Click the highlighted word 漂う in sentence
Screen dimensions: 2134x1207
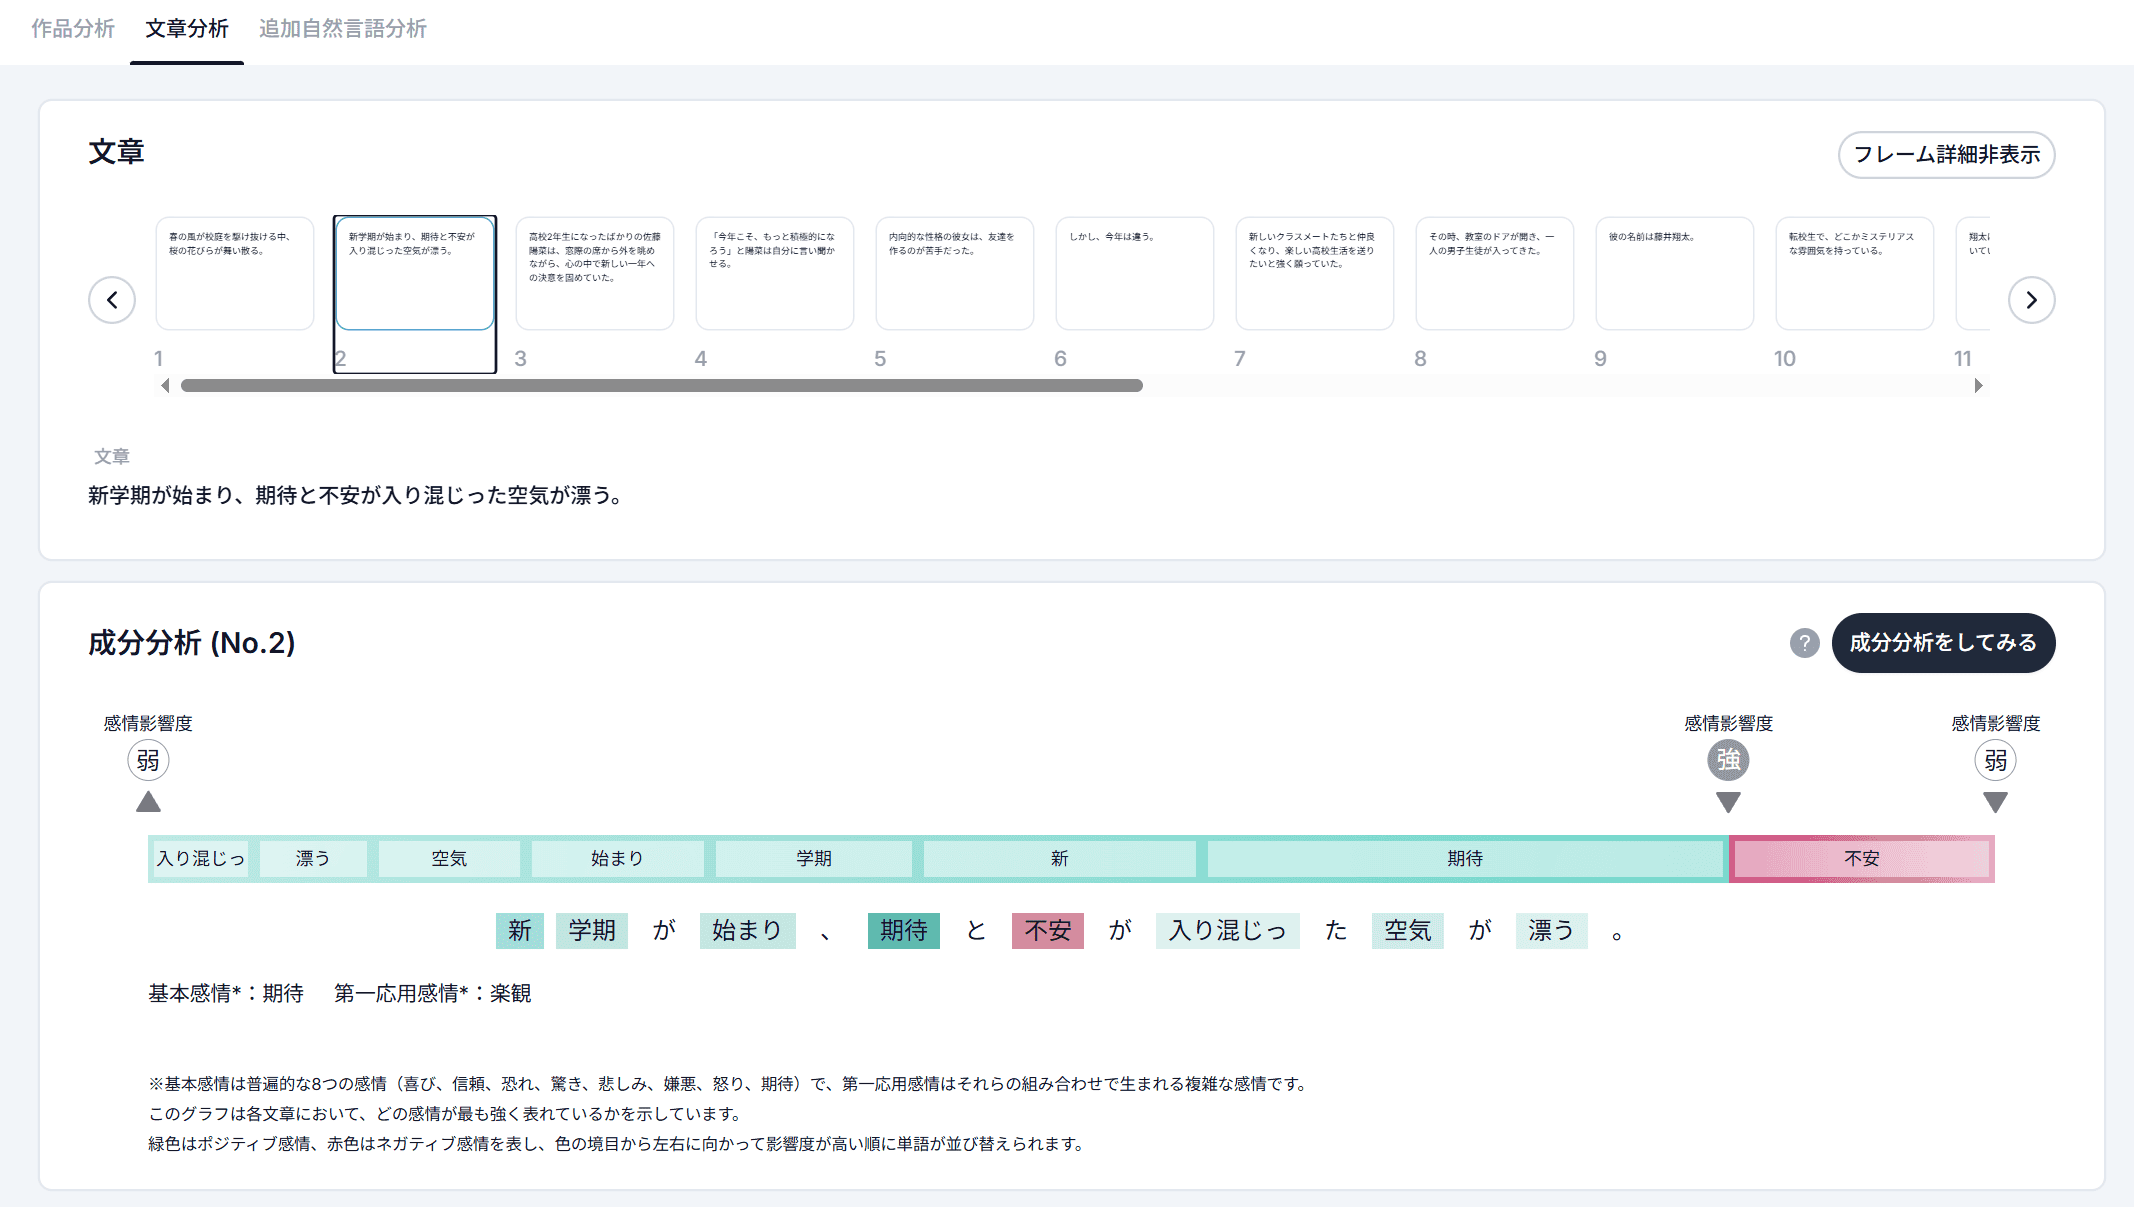pyautogui.click(x=1552, y=931)
